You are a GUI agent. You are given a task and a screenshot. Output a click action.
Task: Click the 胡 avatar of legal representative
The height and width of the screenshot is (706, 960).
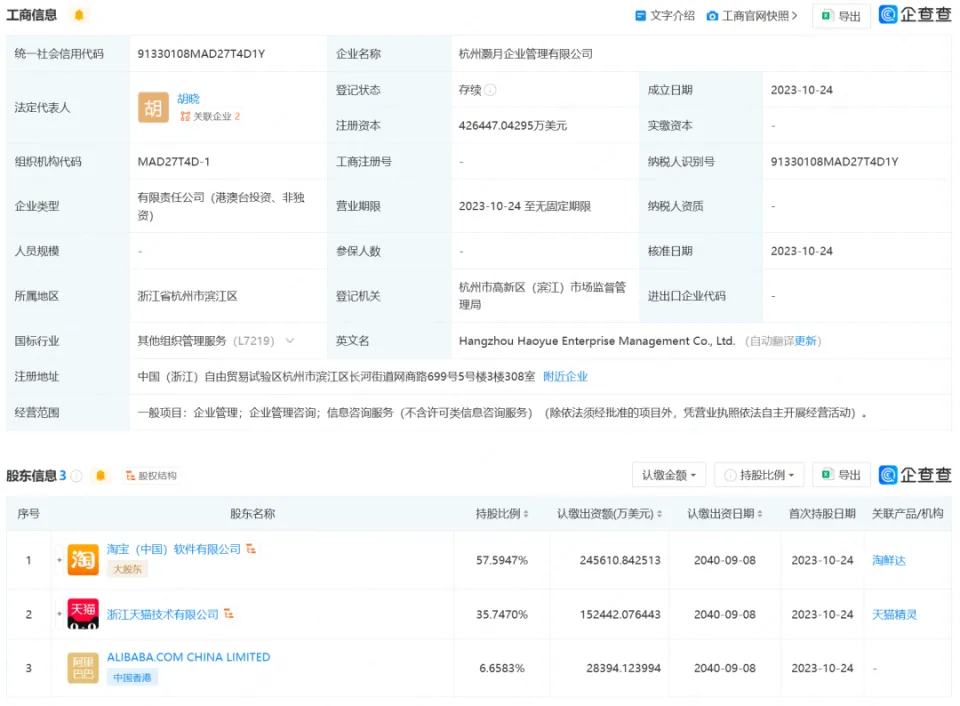click(153, 108)
